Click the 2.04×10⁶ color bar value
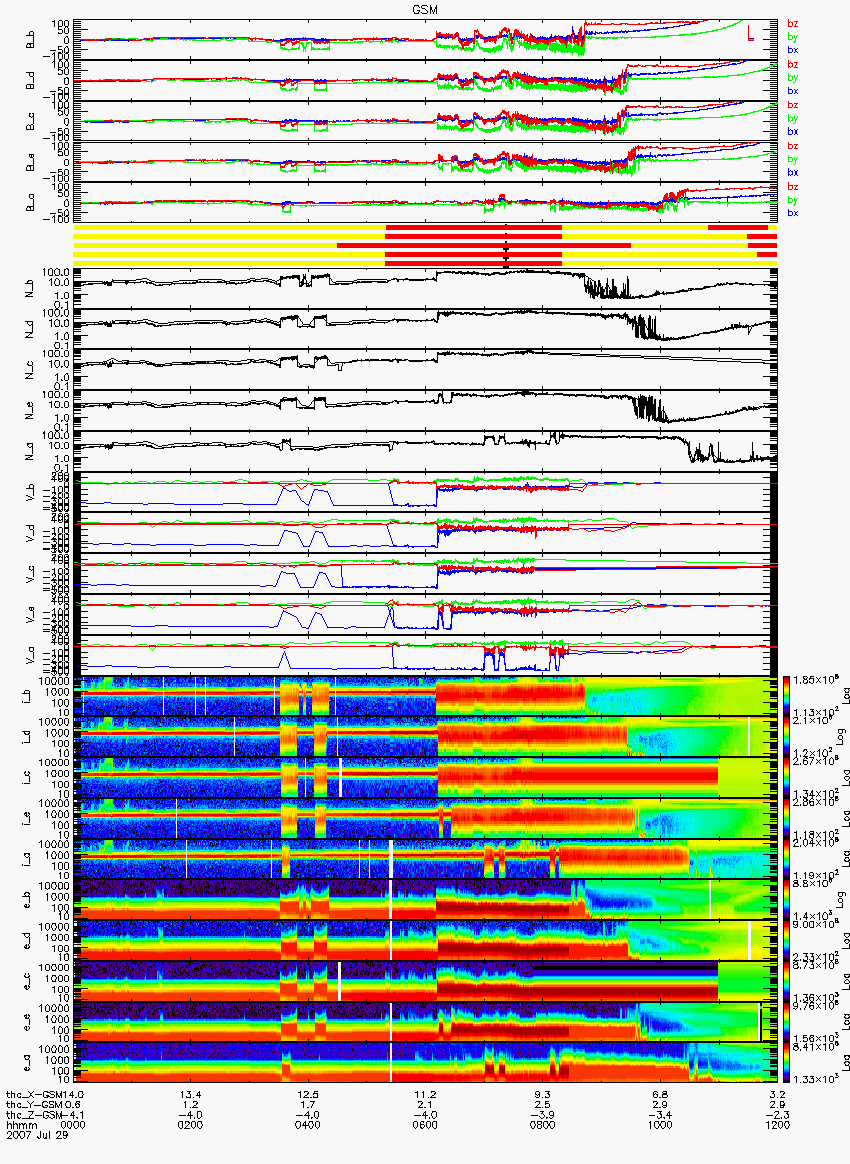The image size is (850, 1164). coord(814,843)
